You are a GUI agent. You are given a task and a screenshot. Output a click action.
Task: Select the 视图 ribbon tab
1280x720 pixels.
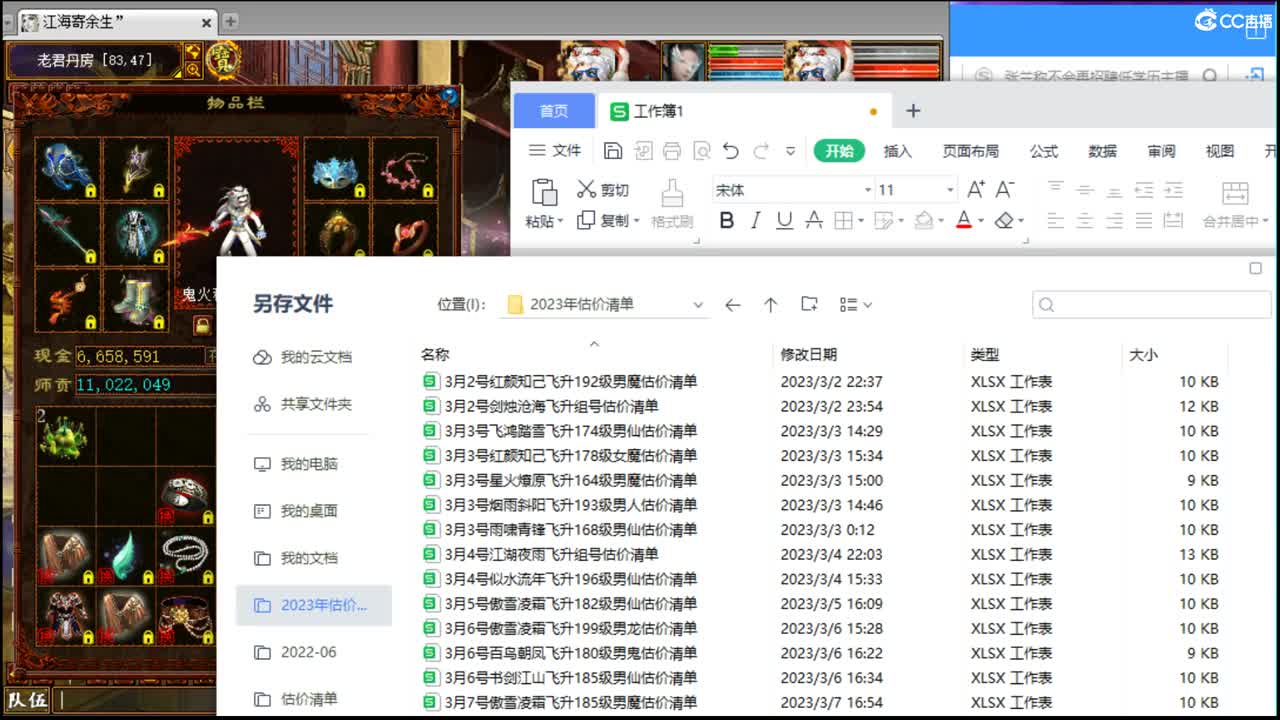pos(1220,151)
